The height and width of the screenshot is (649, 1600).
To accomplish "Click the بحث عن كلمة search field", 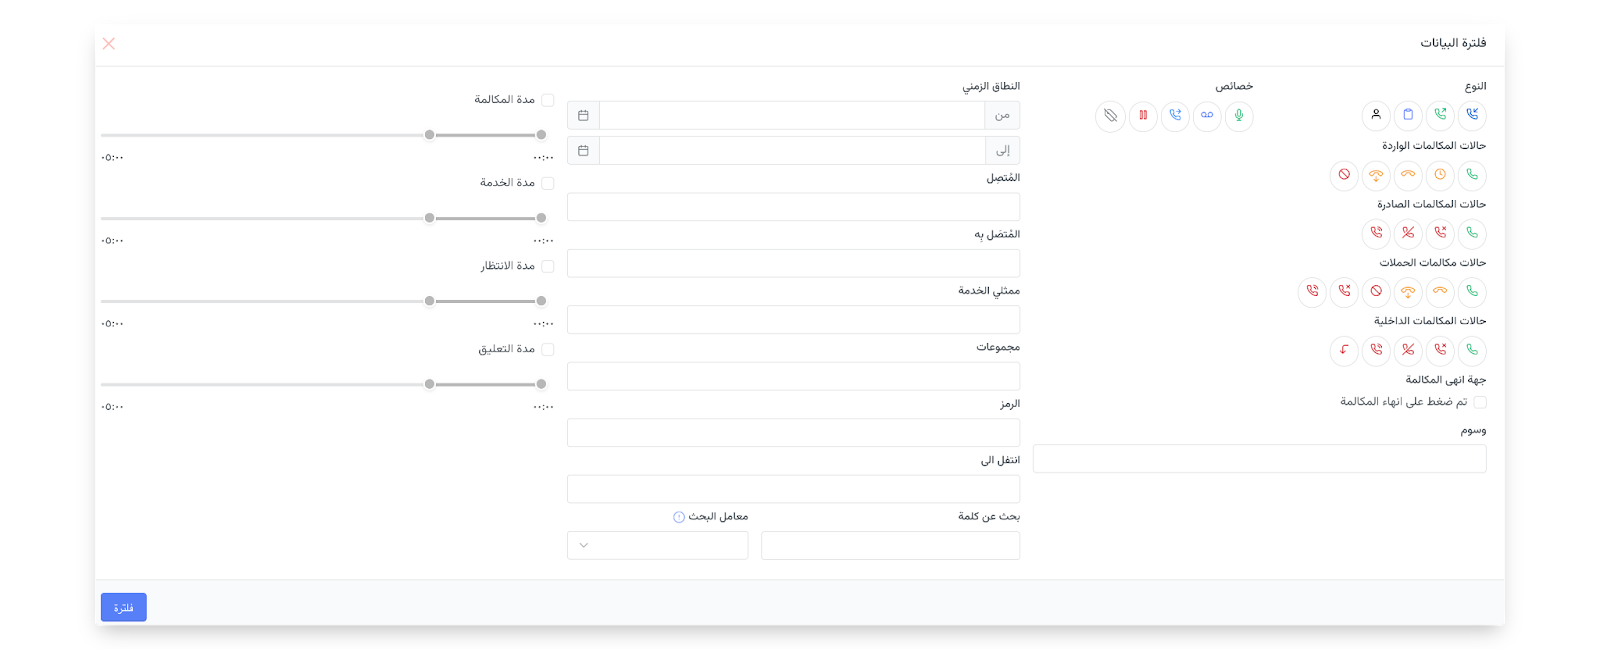I will click(x=890, y=545).
